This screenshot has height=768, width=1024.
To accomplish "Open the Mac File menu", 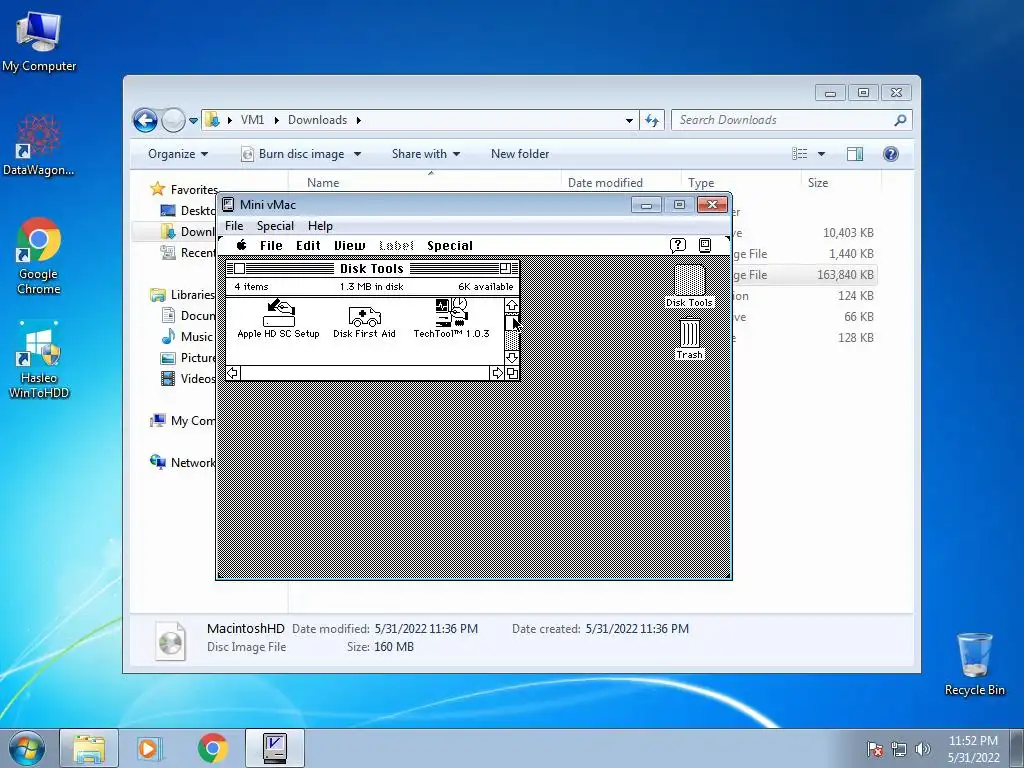I will tap(271, 246).
